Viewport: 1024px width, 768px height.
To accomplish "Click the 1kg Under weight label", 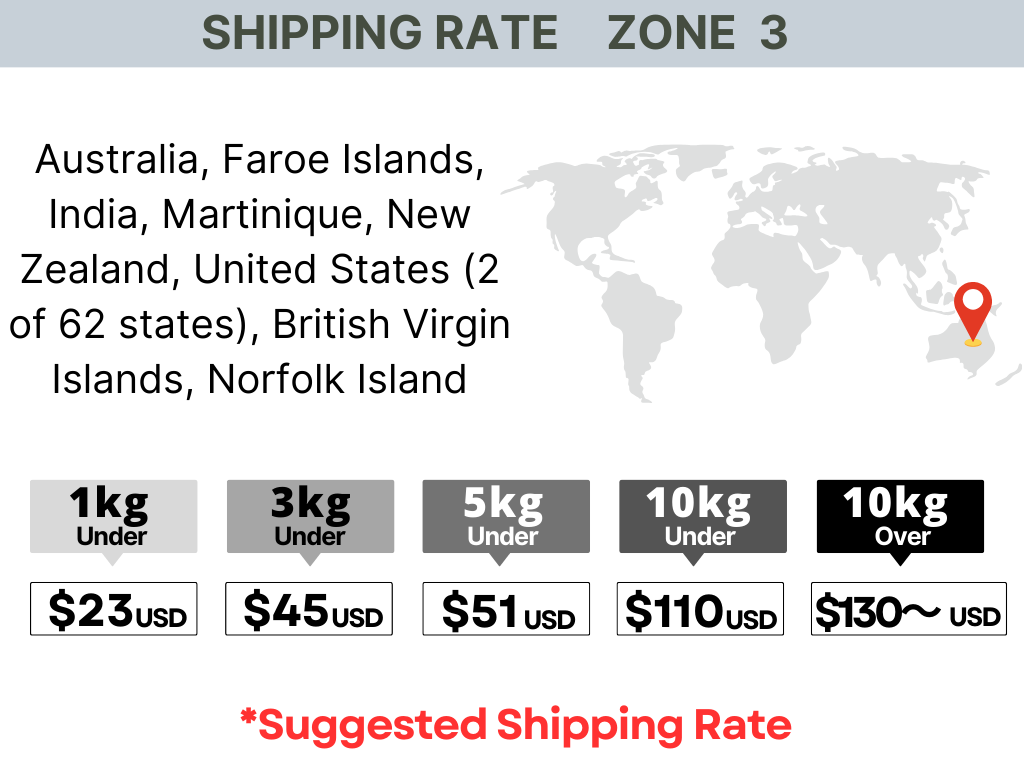I will tap(113, 516).
